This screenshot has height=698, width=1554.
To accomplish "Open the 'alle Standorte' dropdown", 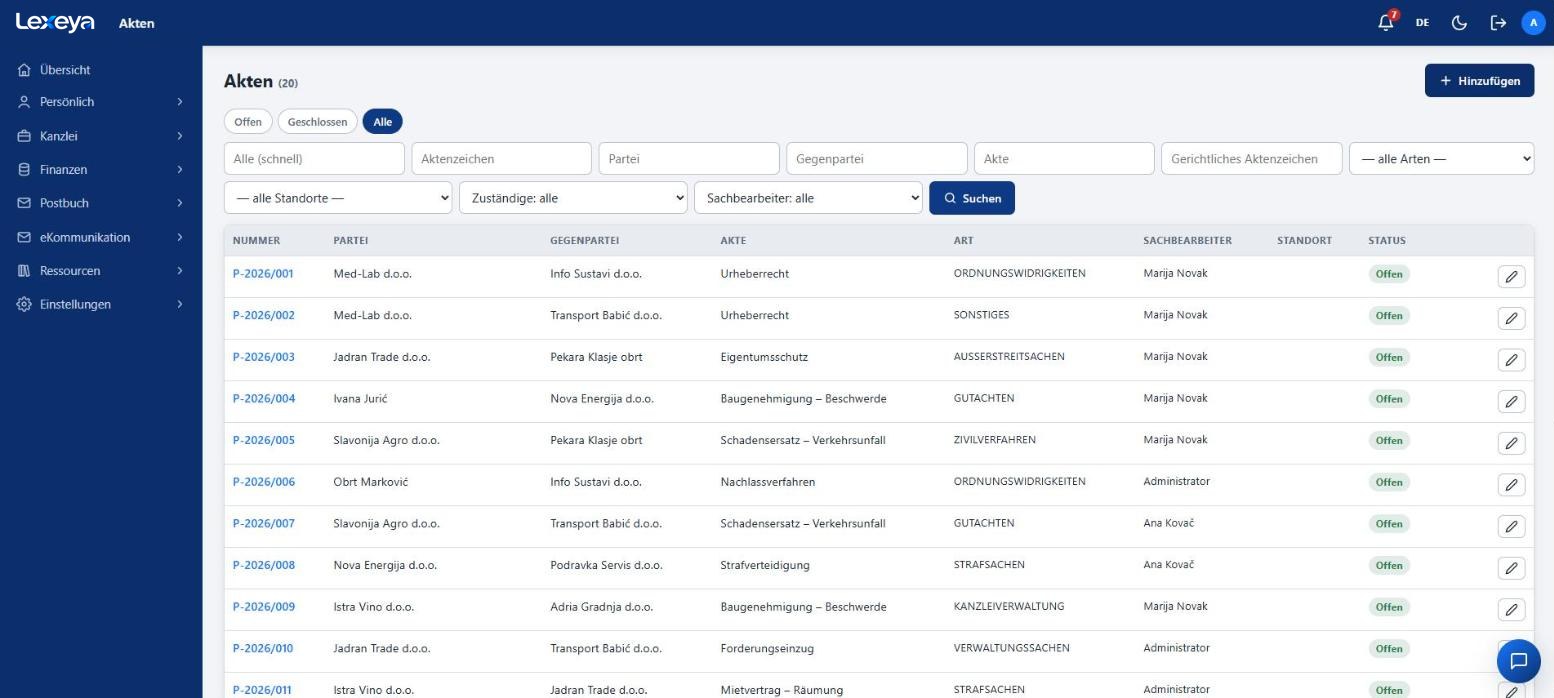I will [338, 198].
